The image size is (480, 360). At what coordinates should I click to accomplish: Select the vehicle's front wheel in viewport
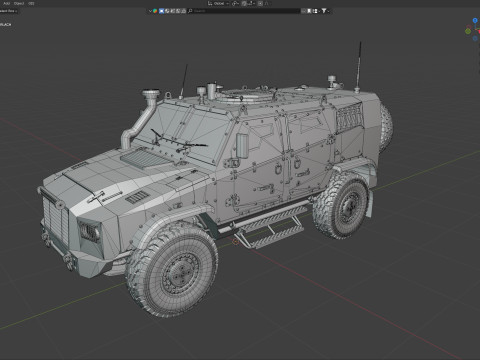172,269
